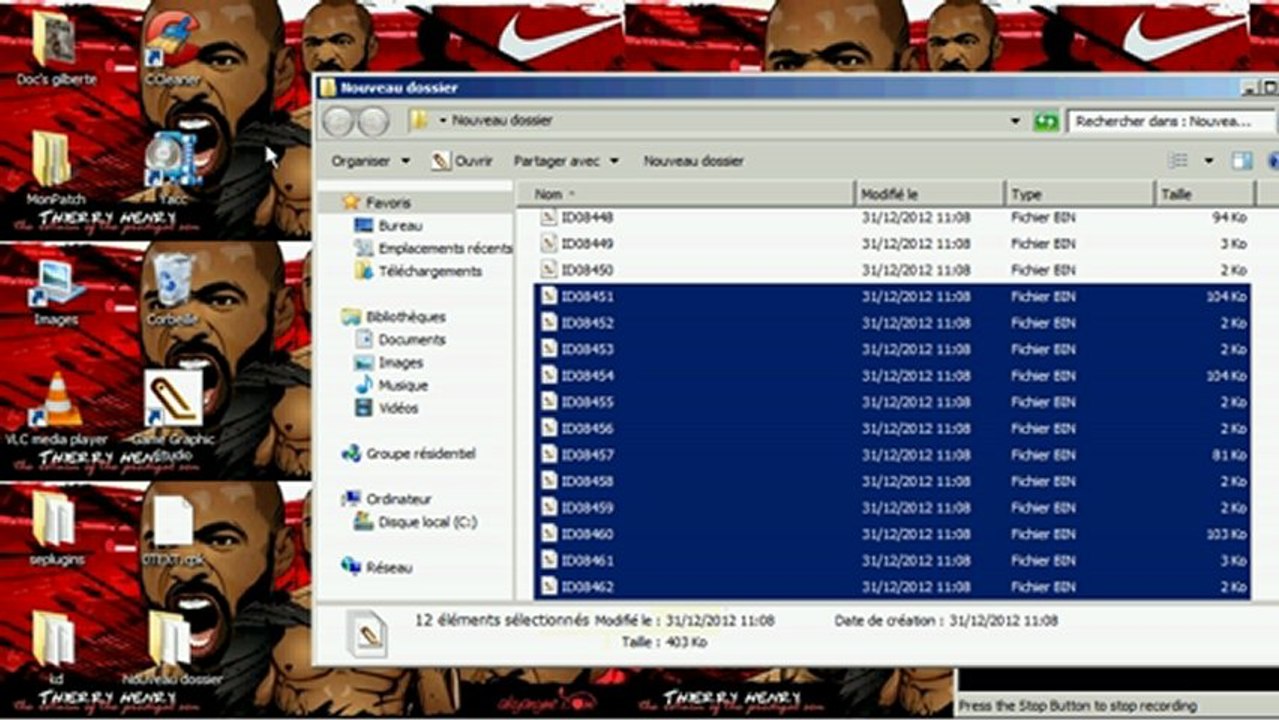This screenshot has height=720, width=1279.
Task: Launch CCleaner from the desktop
Action: 172,47
